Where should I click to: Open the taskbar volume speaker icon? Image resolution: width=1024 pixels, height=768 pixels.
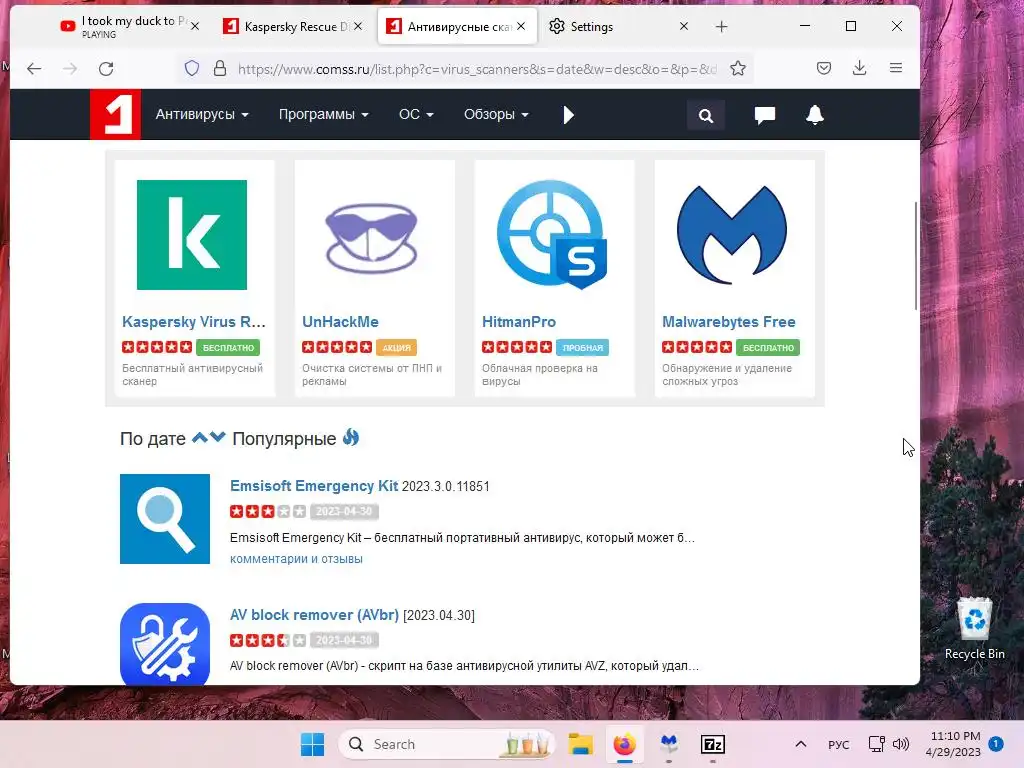point(901,744)
